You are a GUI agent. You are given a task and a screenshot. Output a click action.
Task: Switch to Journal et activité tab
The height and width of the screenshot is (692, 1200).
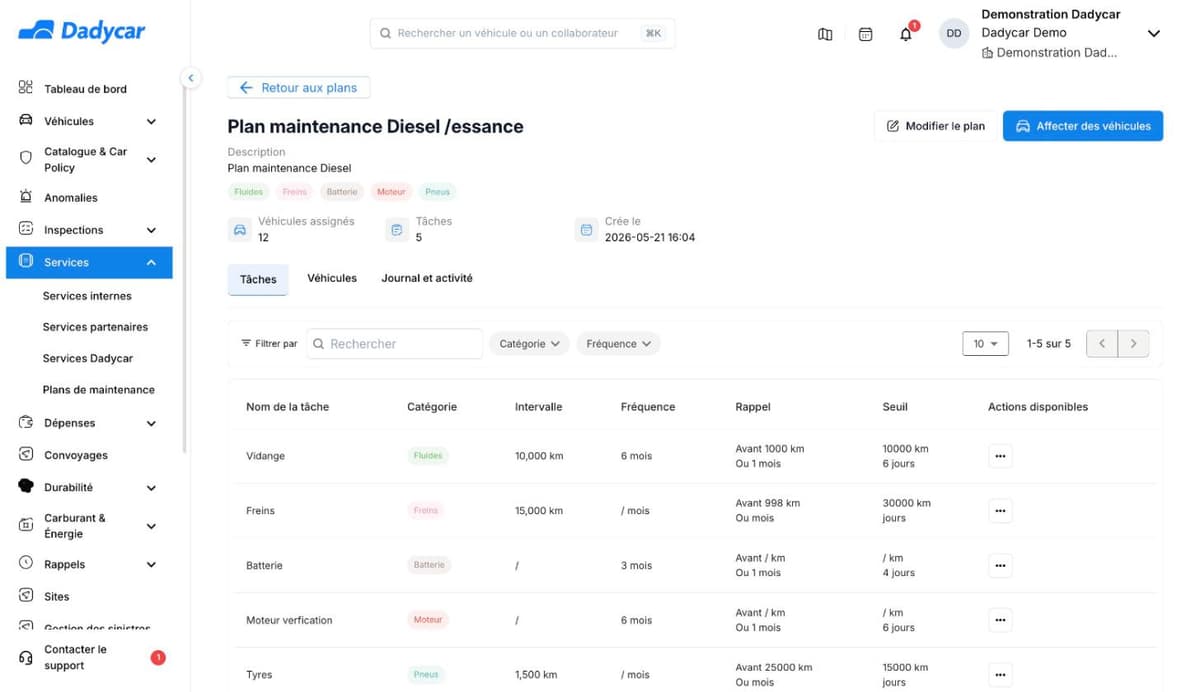(427, 278)
